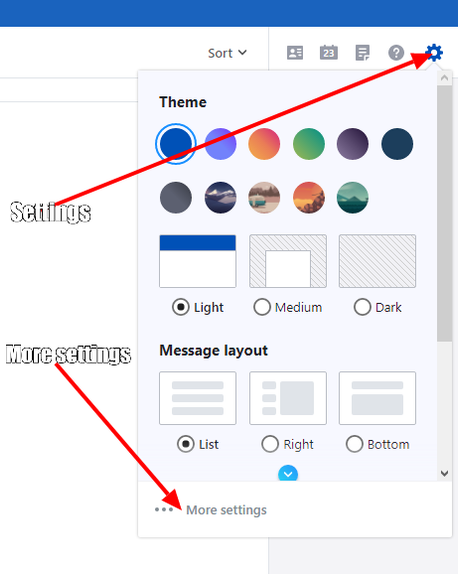Select the Medium theme radio button

pyautogui.click(x=262, y=307)
